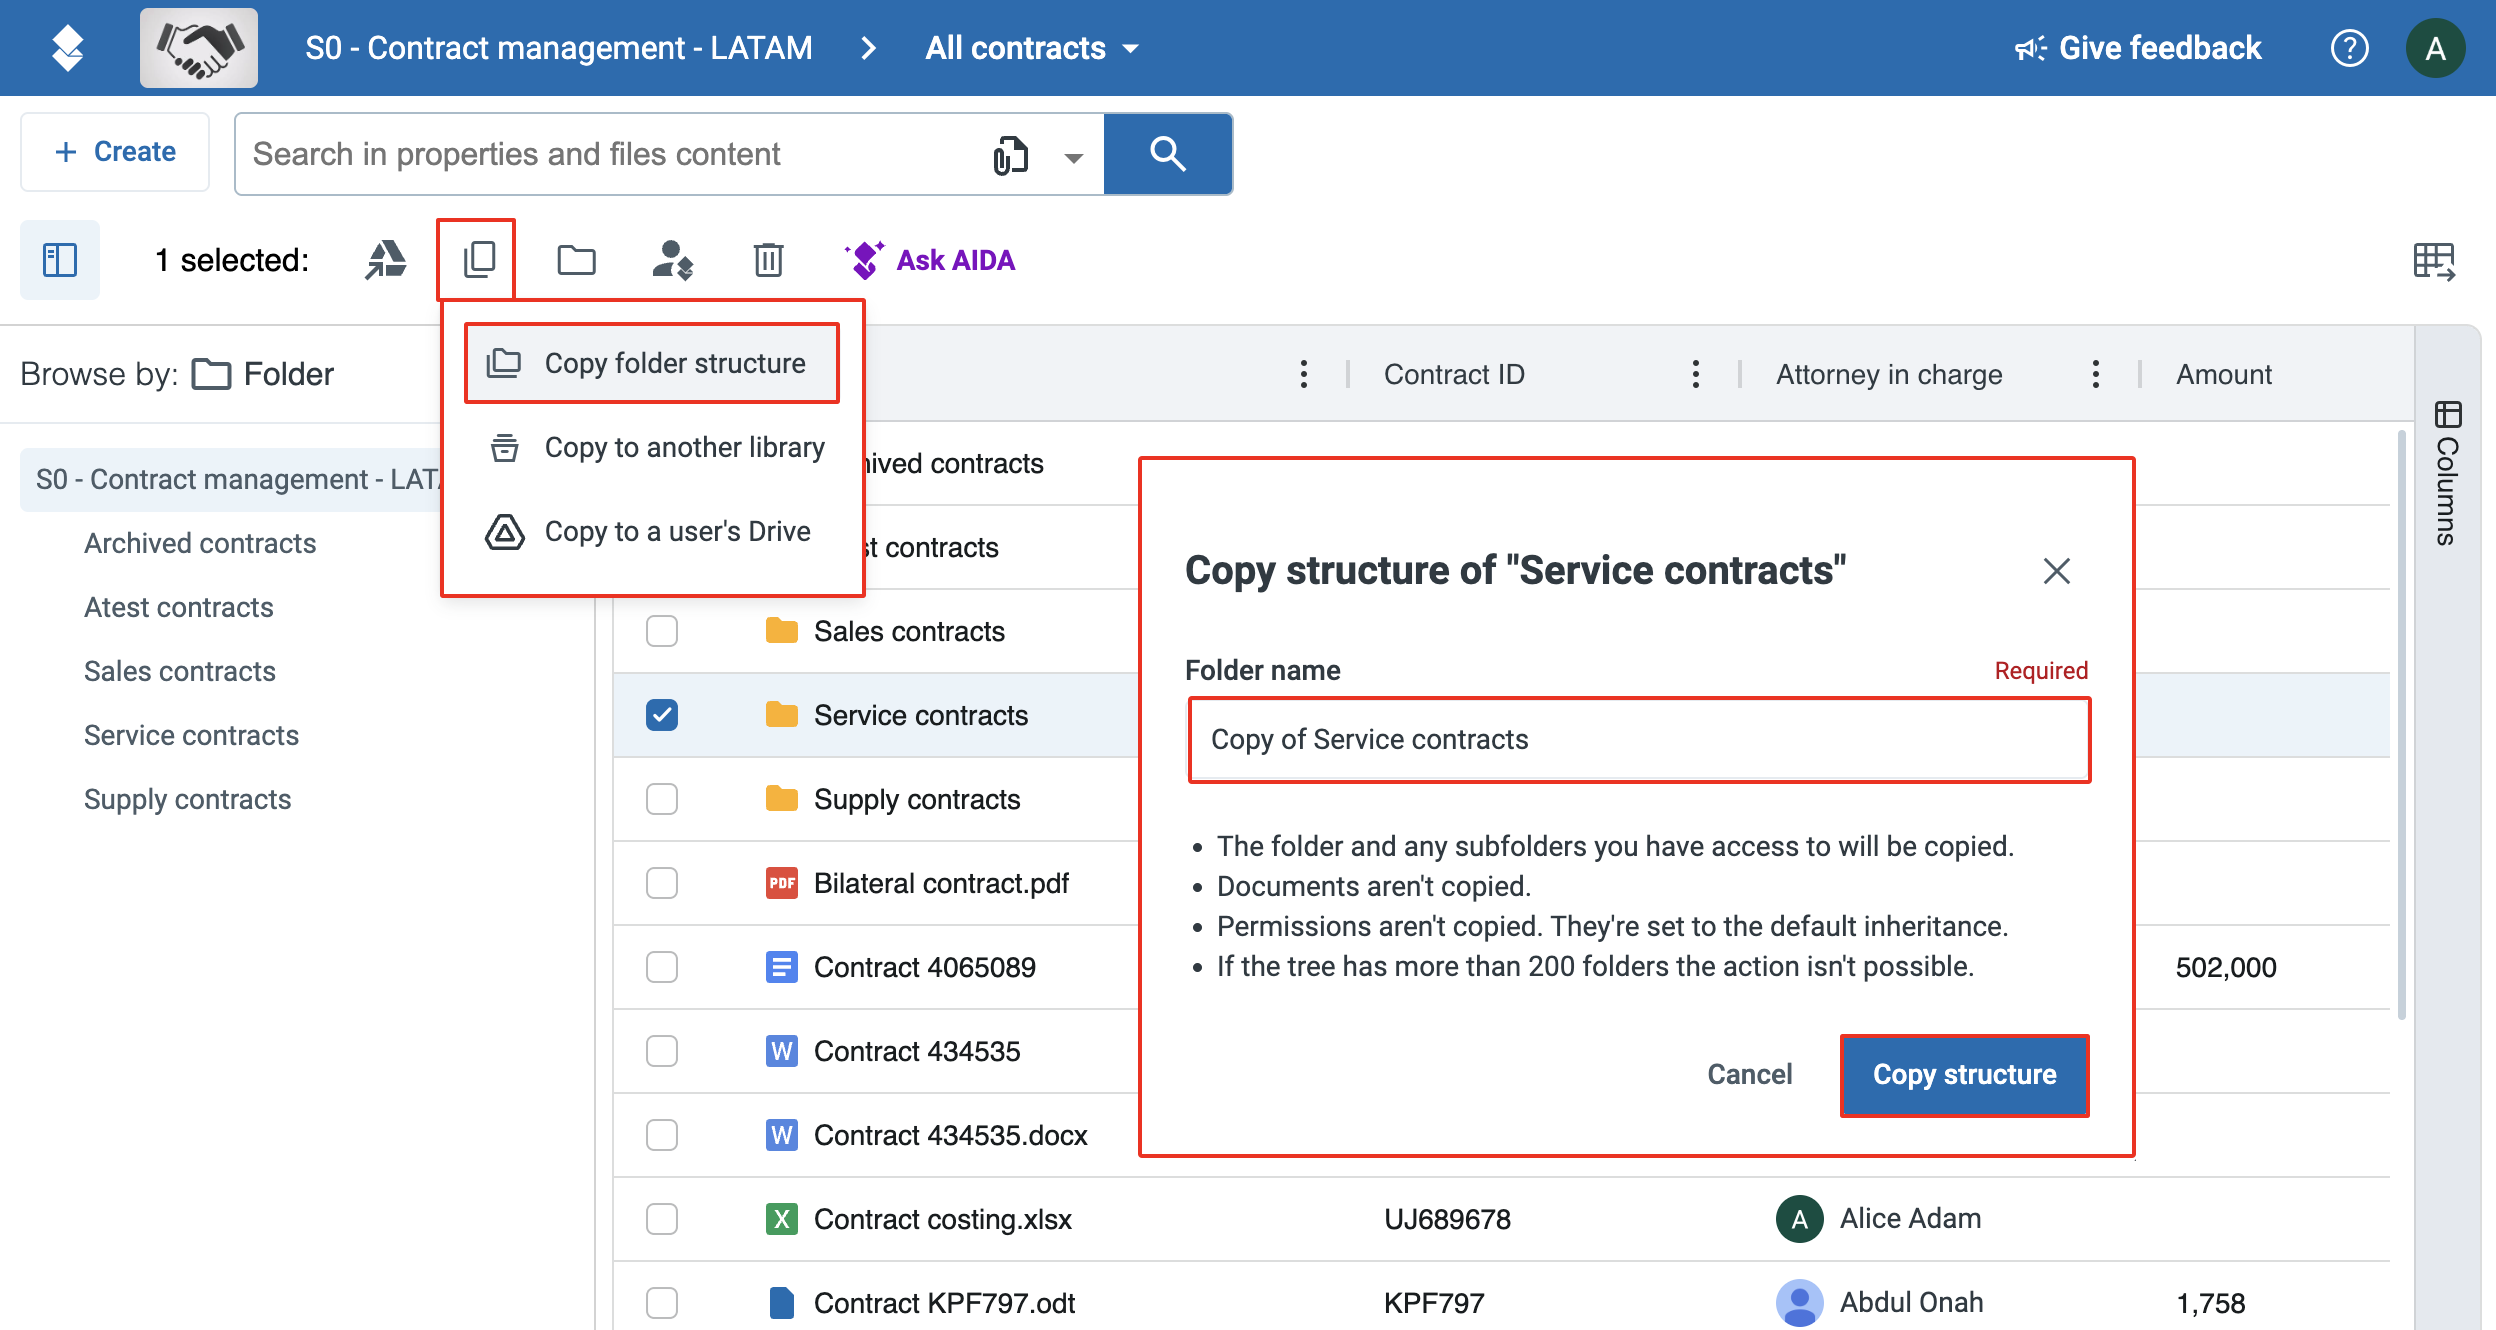The image size is (2496, 1330).
Task: Click the Copy toolbar icon
Action: [x=479, y=260]
